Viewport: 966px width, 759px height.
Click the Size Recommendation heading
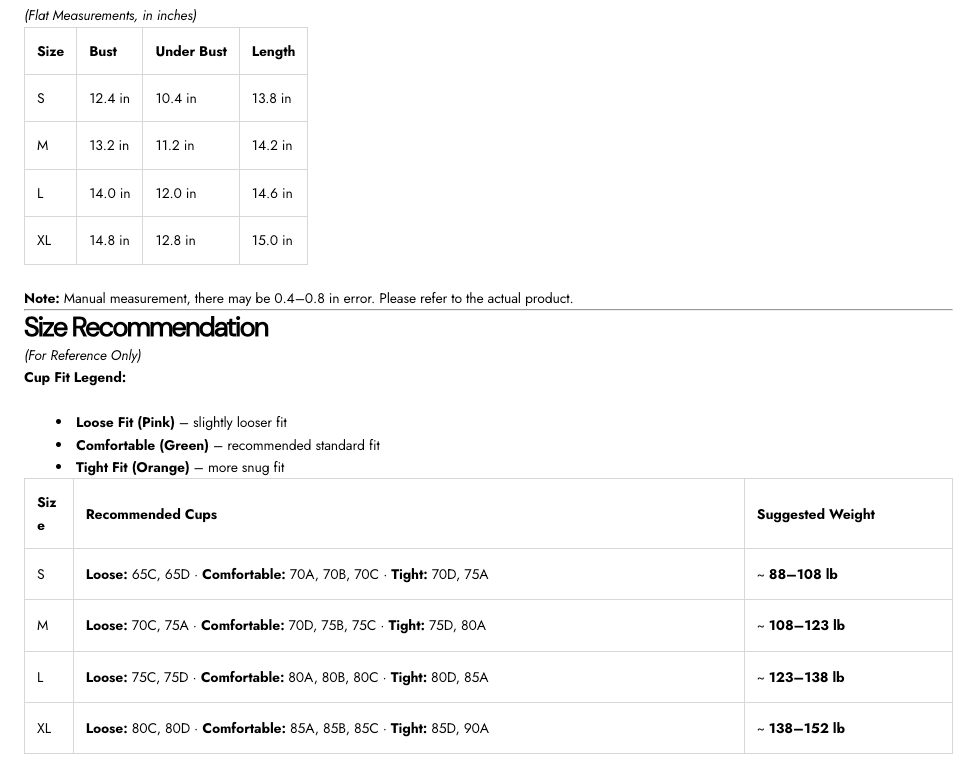[x=146, y=328]
